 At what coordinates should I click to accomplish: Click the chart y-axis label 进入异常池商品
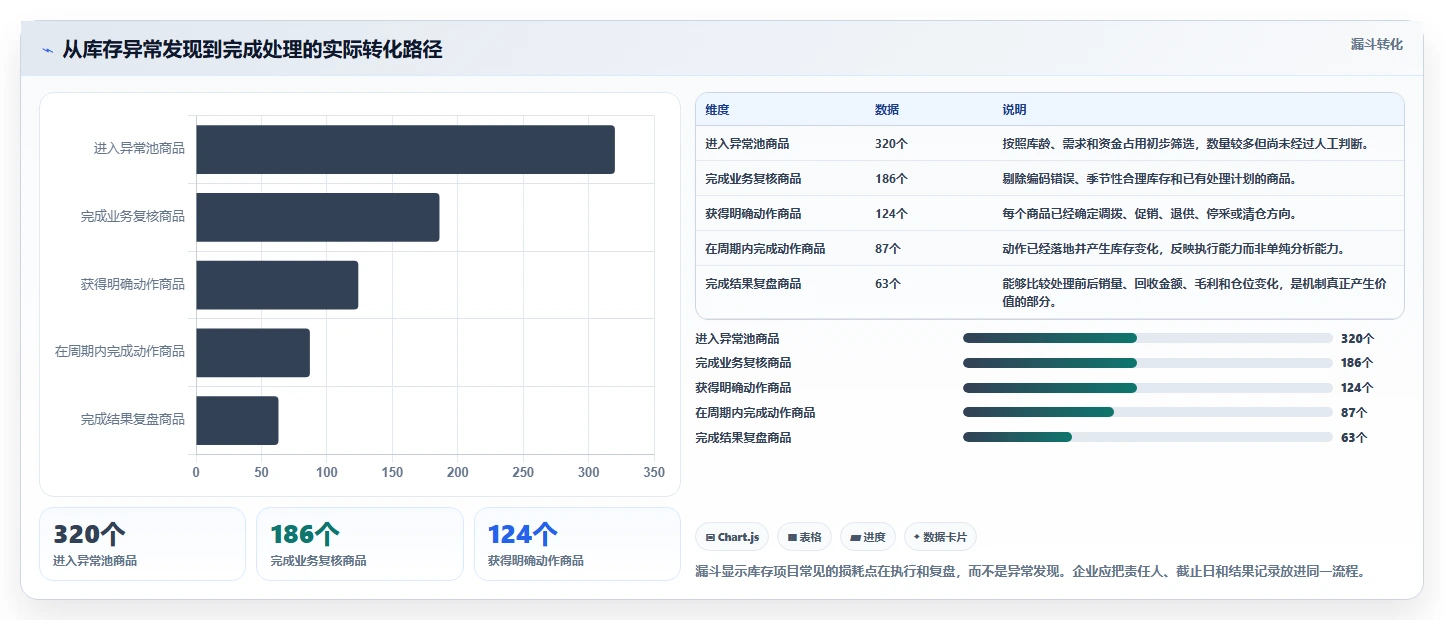point(139,149)
